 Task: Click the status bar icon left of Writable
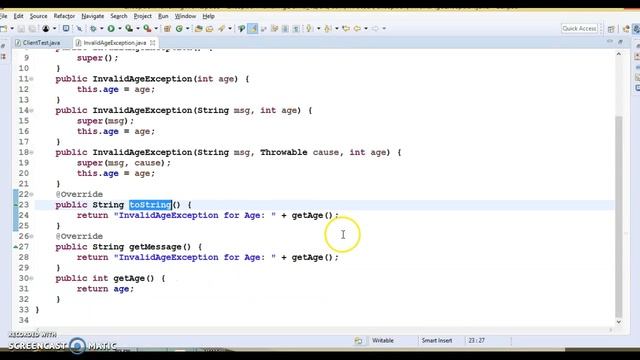point(358,340)
